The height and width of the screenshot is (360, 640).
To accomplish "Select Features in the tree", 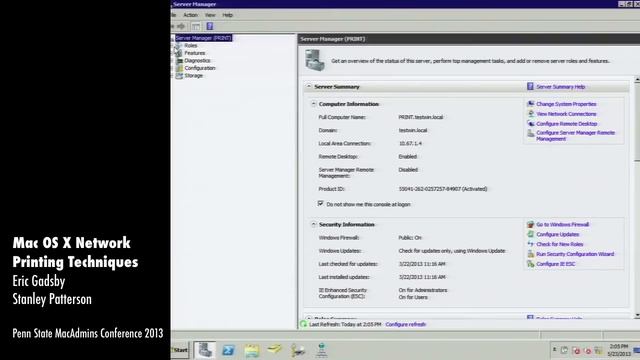I will click(195, 53).
